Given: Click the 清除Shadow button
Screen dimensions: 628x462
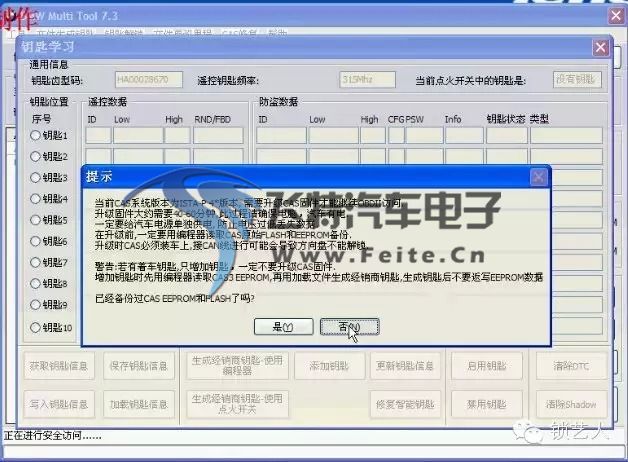Looking at the screenshot, I should [x=571, y=404].
